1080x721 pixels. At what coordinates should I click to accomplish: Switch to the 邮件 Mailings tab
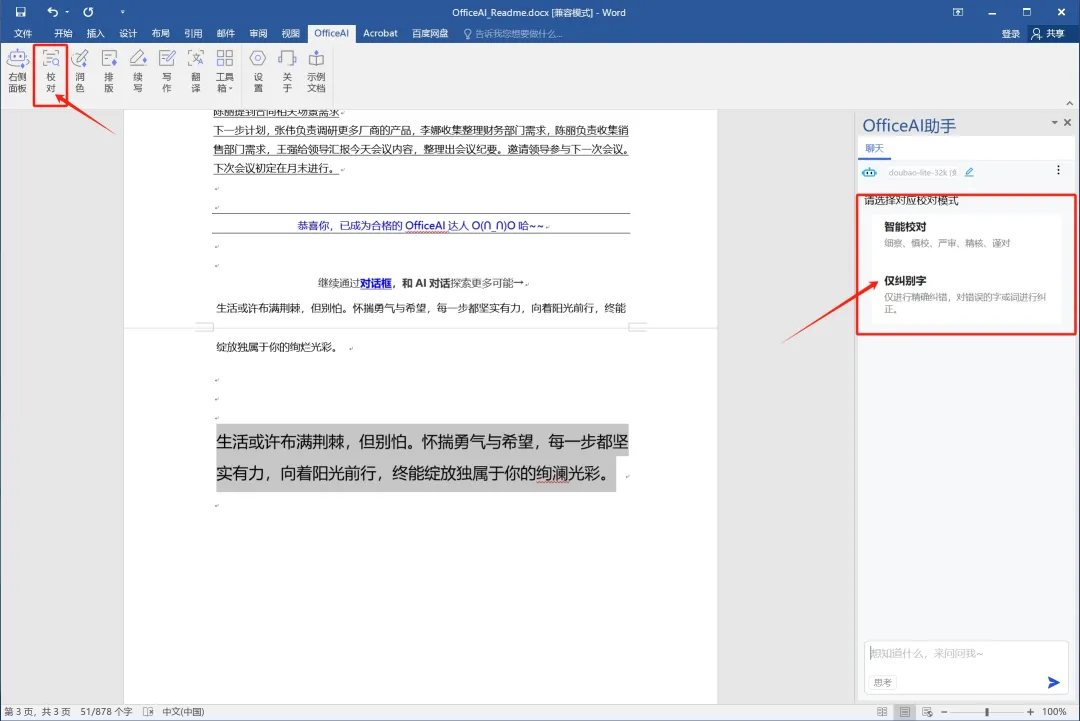coord(226,33)
